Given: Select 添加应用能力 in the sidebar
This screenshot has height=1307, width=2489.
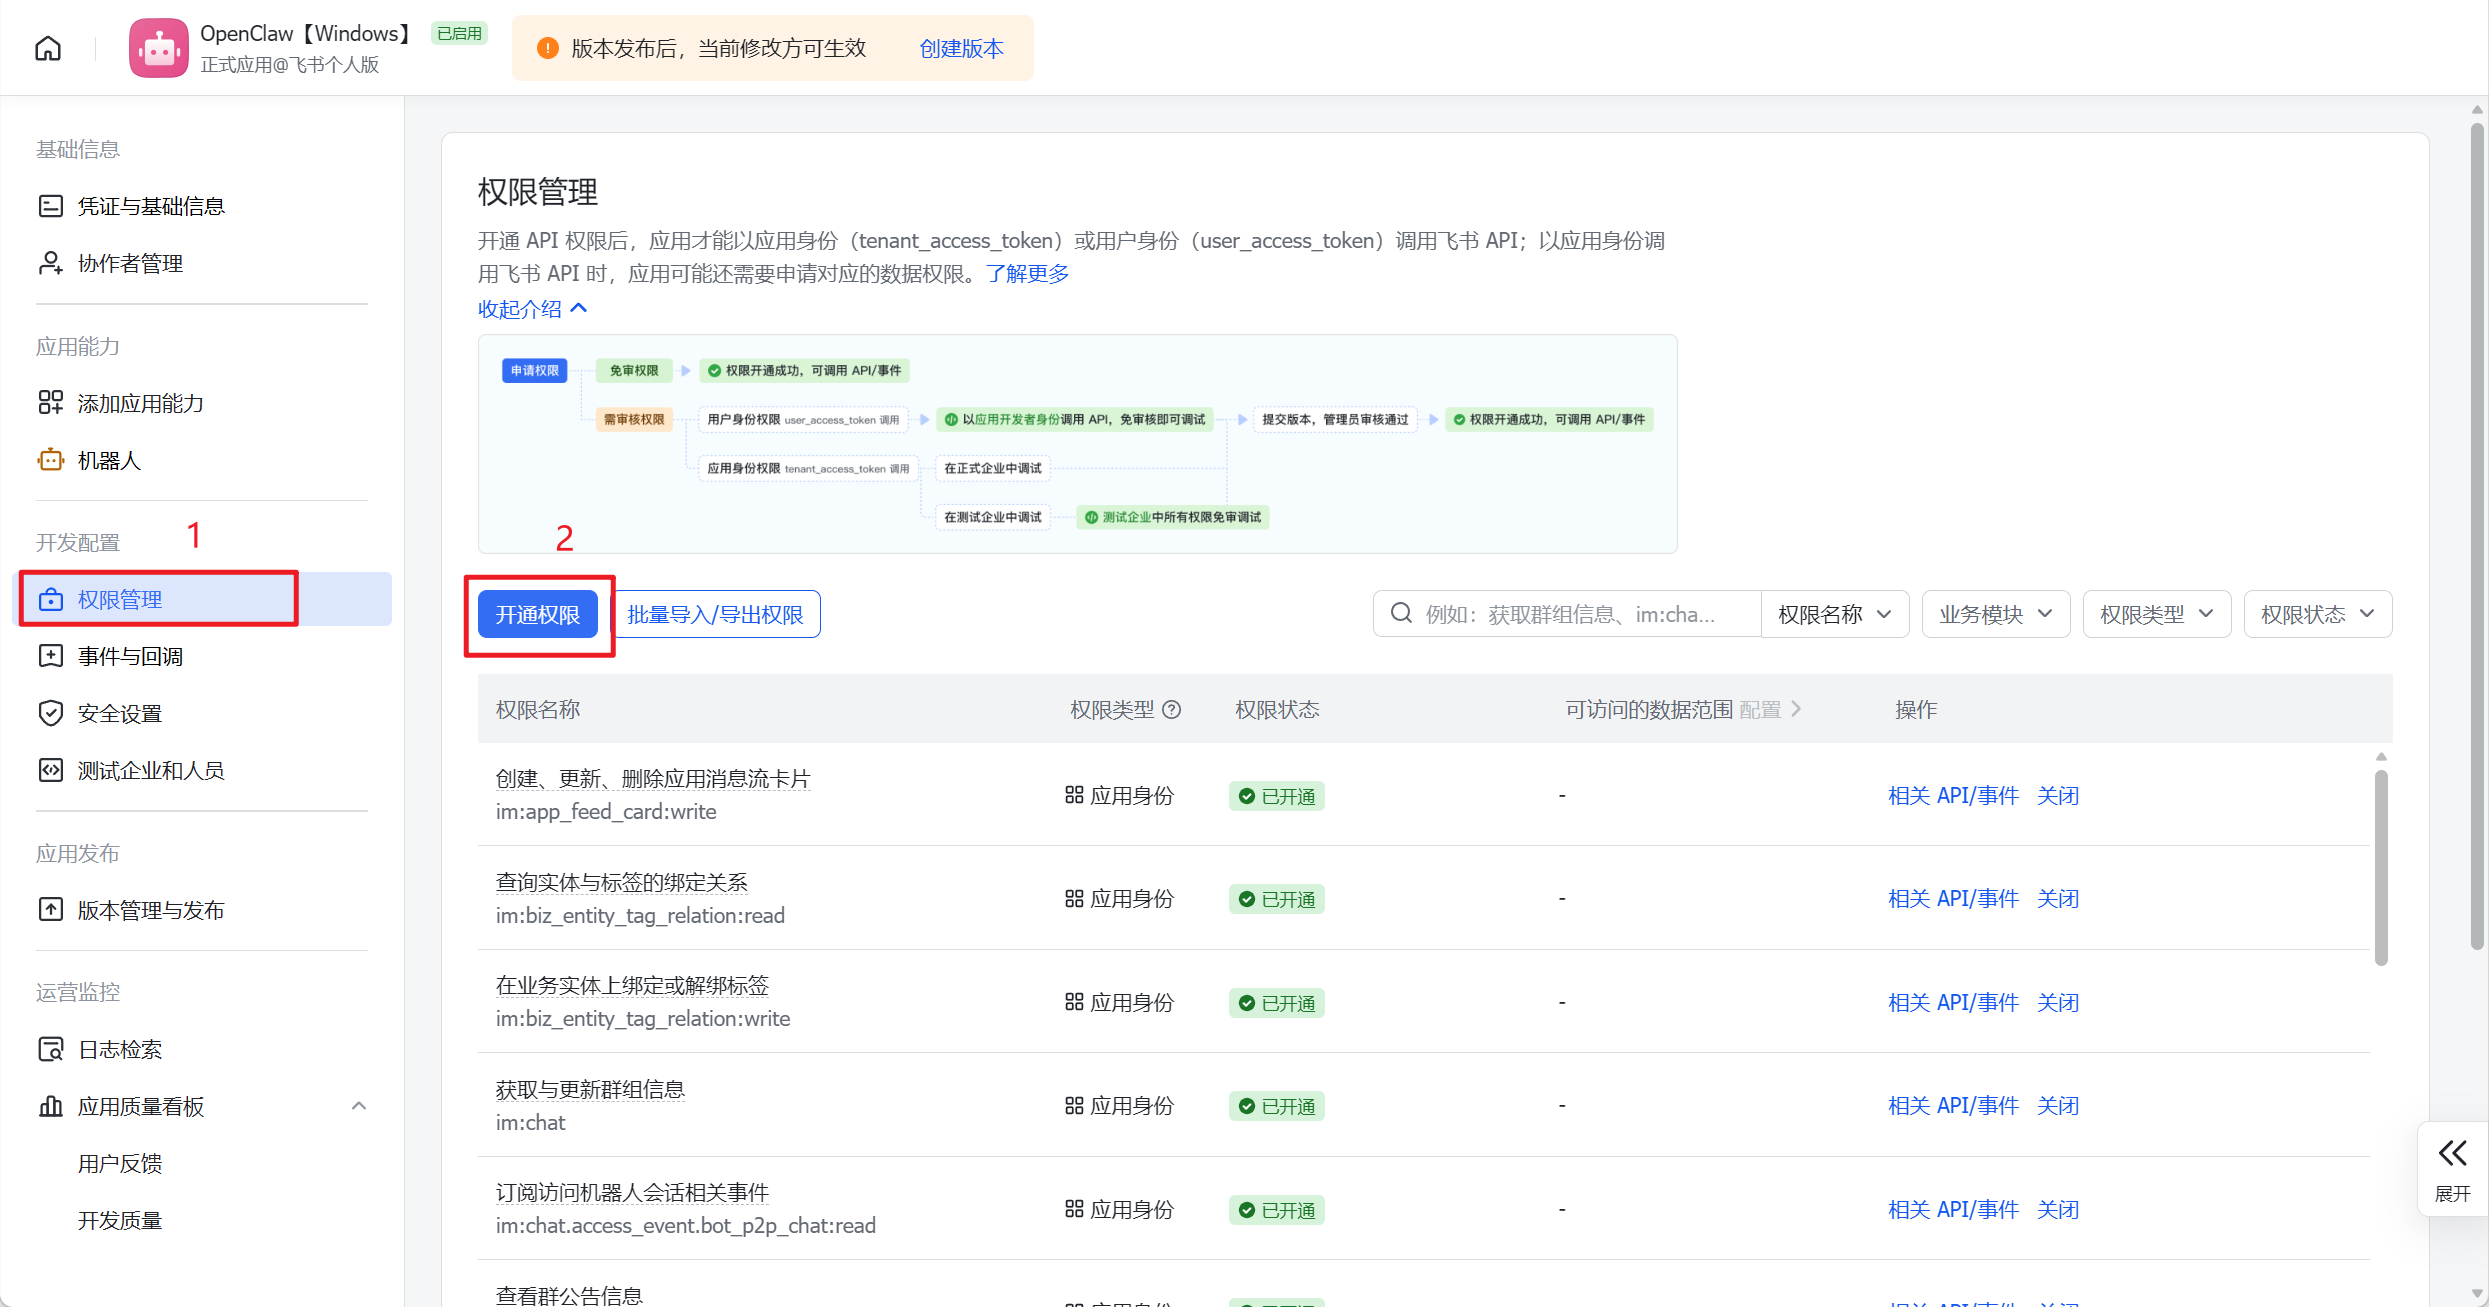Looking at the screenshot, I should click(140, 403).
